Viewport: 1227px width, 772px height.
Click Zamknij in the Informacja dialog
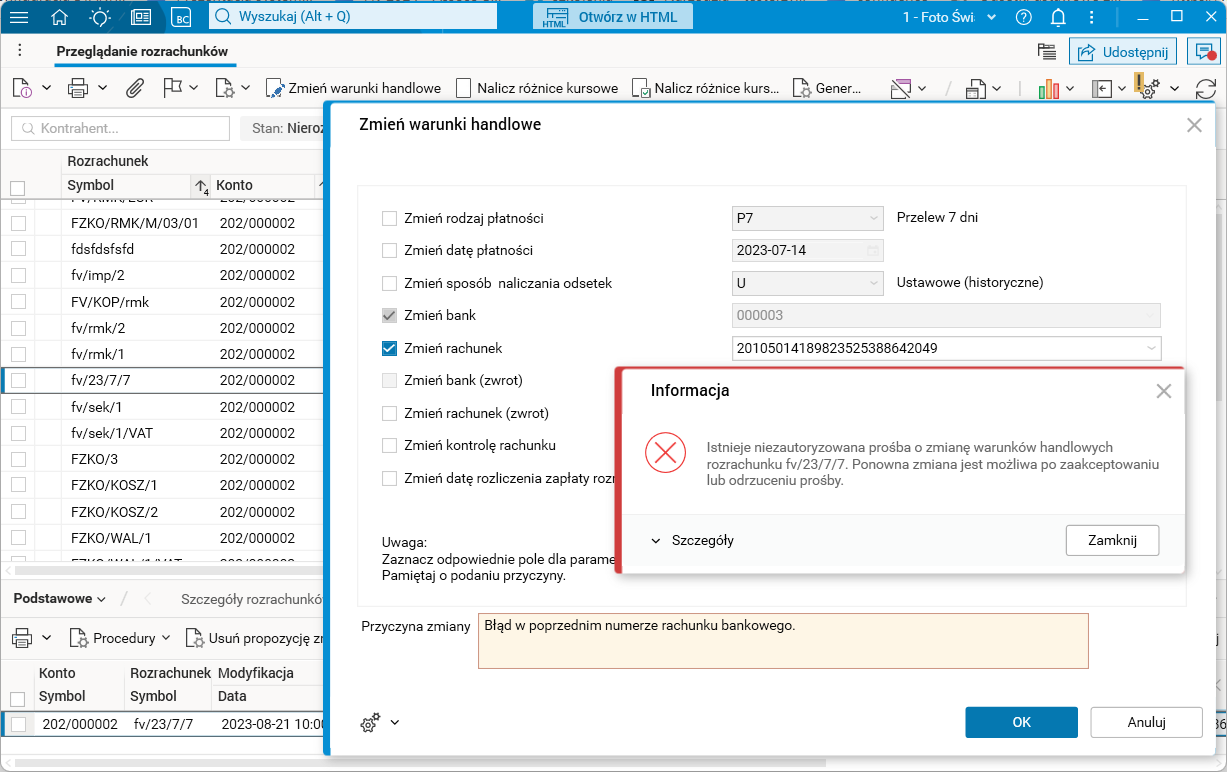tap(1113, 540)
